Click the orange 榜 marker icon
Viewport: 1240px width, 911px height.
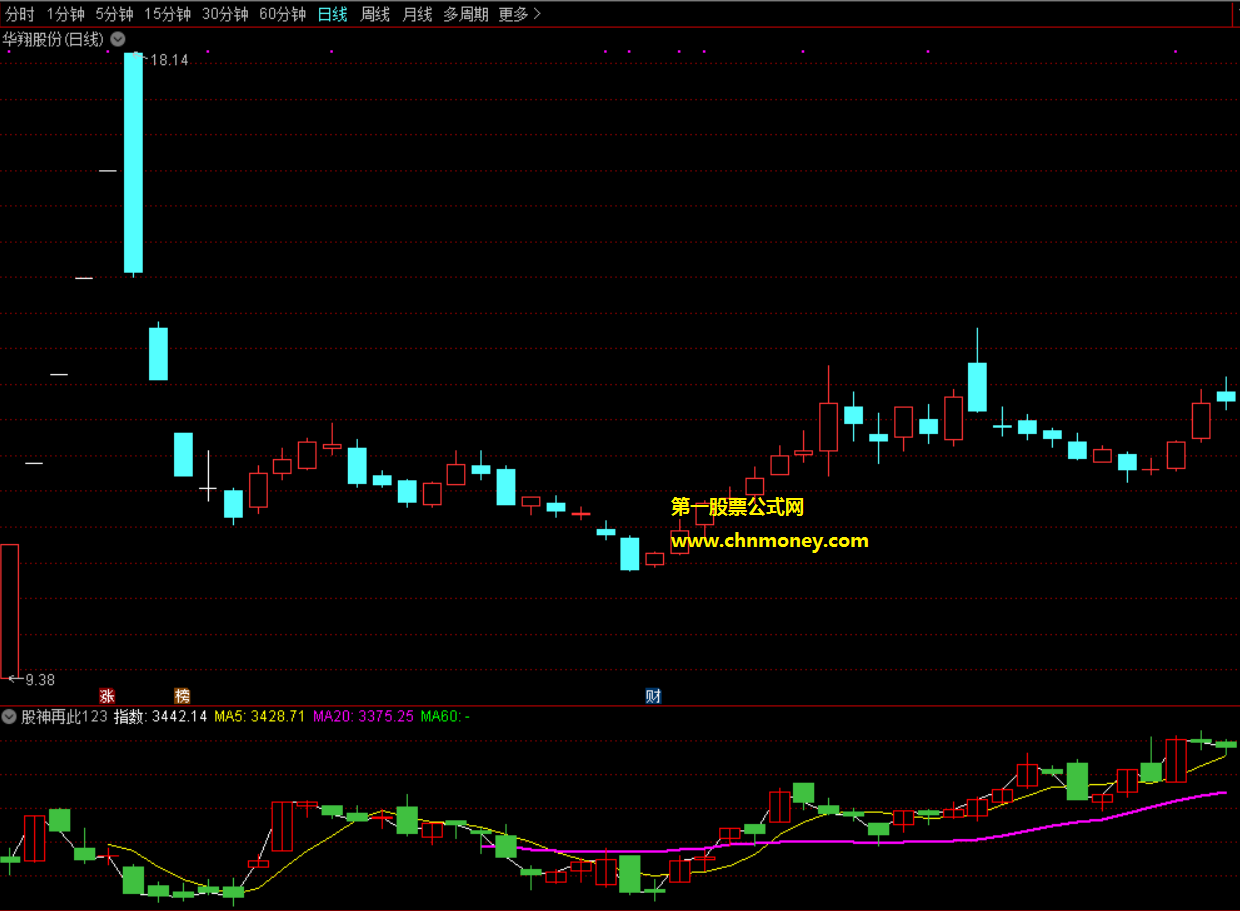[x=182, y=696]
